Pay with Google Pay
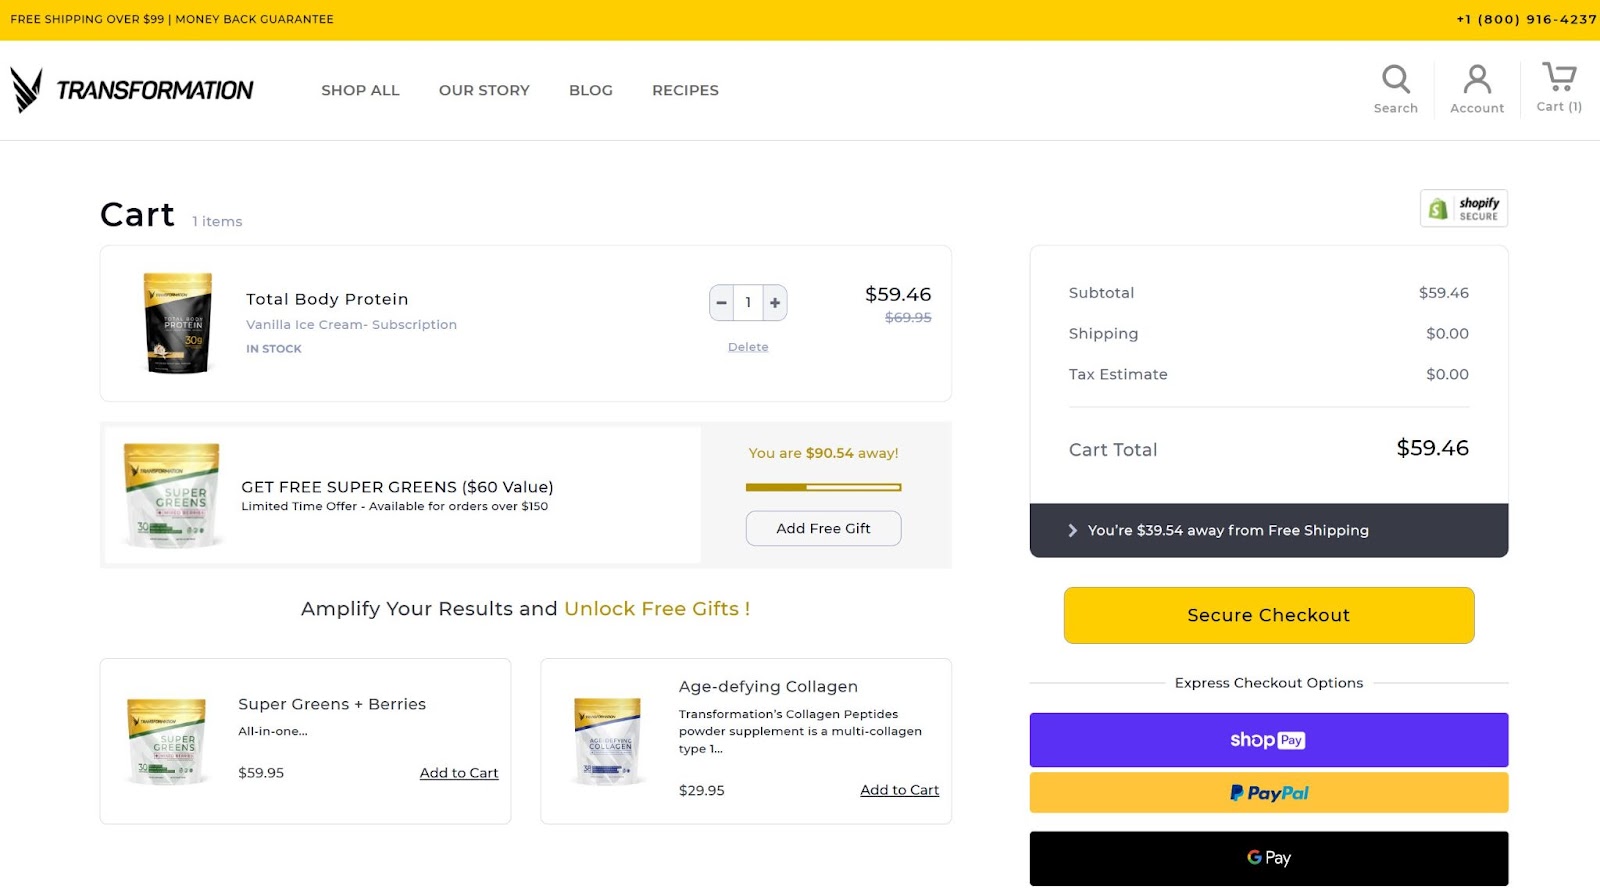 click(x=1268, y=858)
